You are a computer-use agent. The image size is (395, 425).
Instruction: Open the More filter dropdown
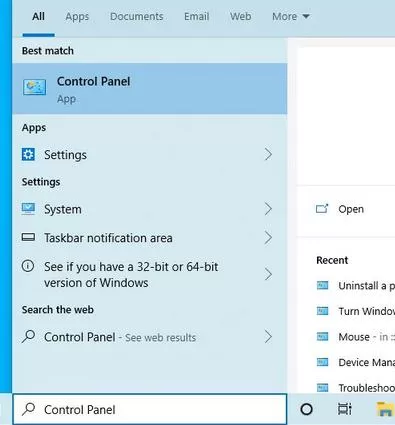[x=291, y=16]
